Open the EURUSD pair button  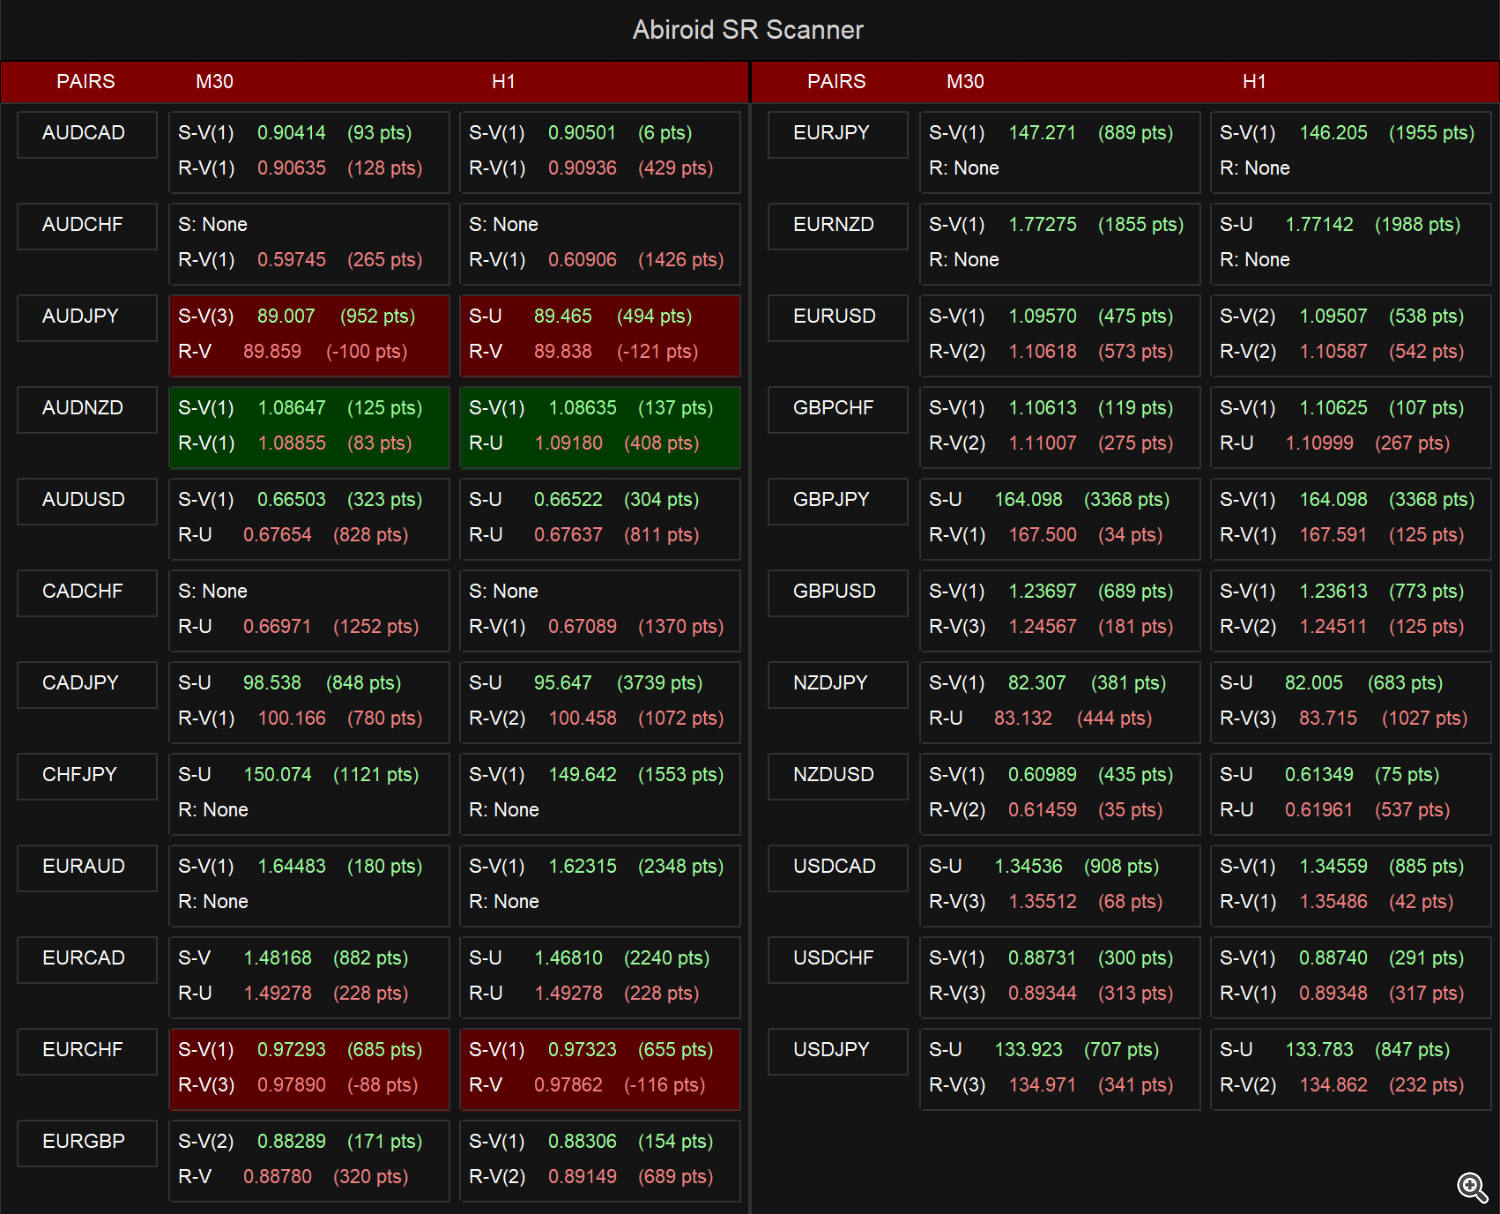[836, 317]
